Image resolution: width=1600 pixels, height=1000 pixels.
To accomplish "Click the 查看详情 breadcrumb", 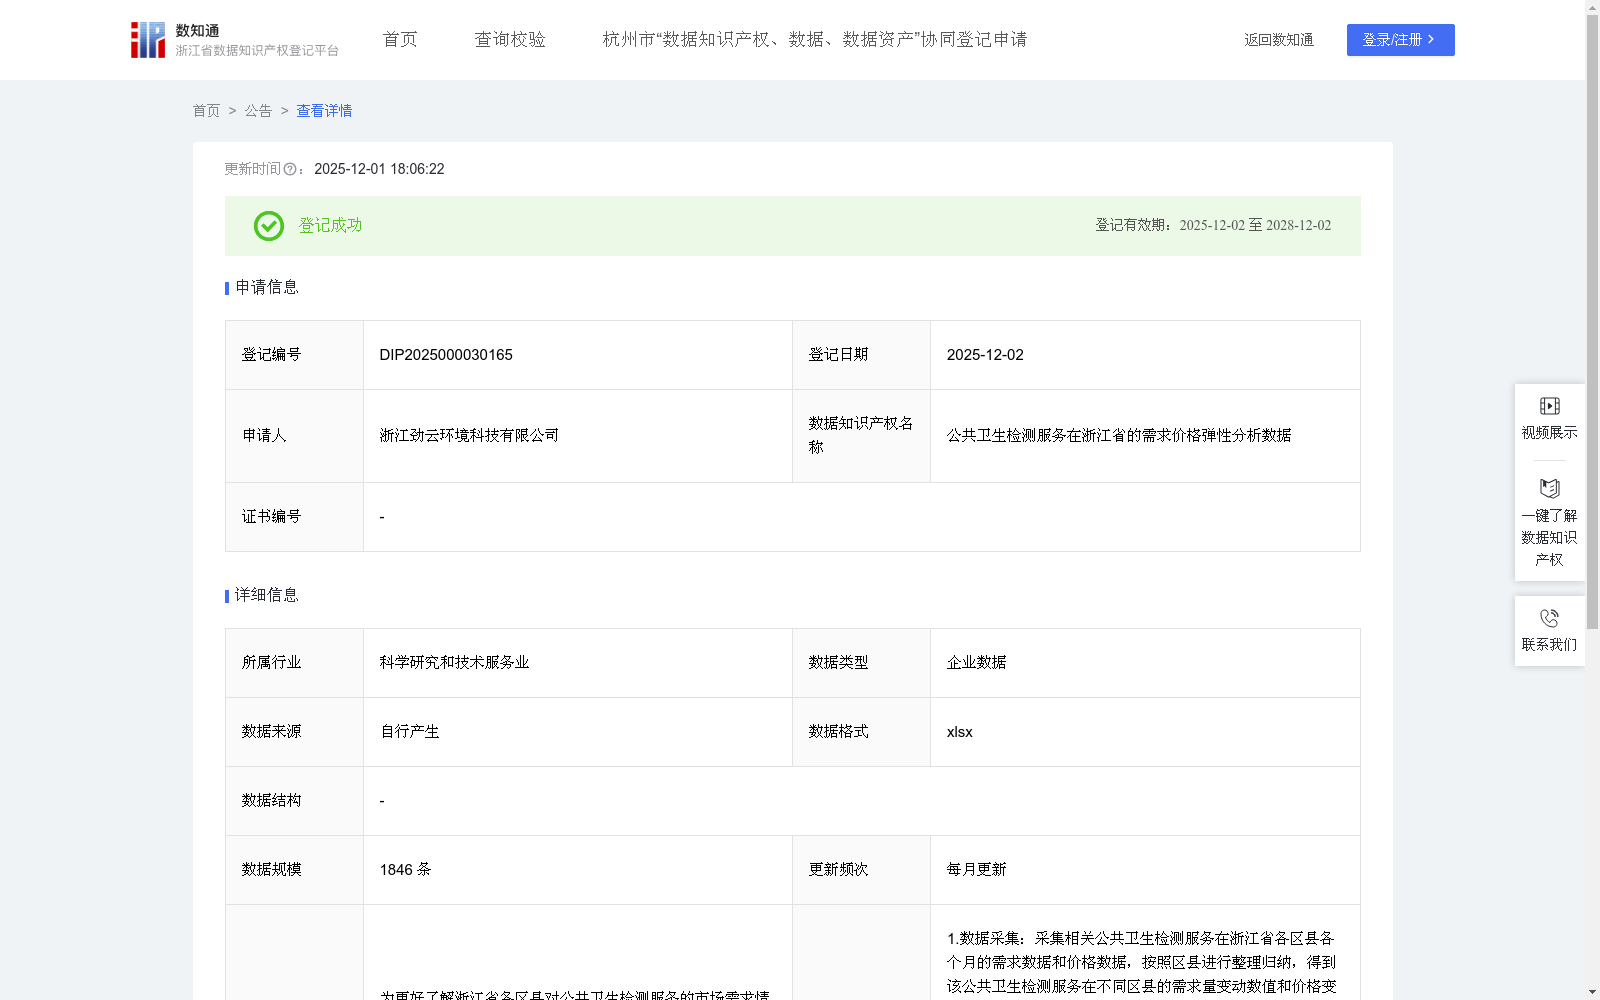I will [324, 111].
